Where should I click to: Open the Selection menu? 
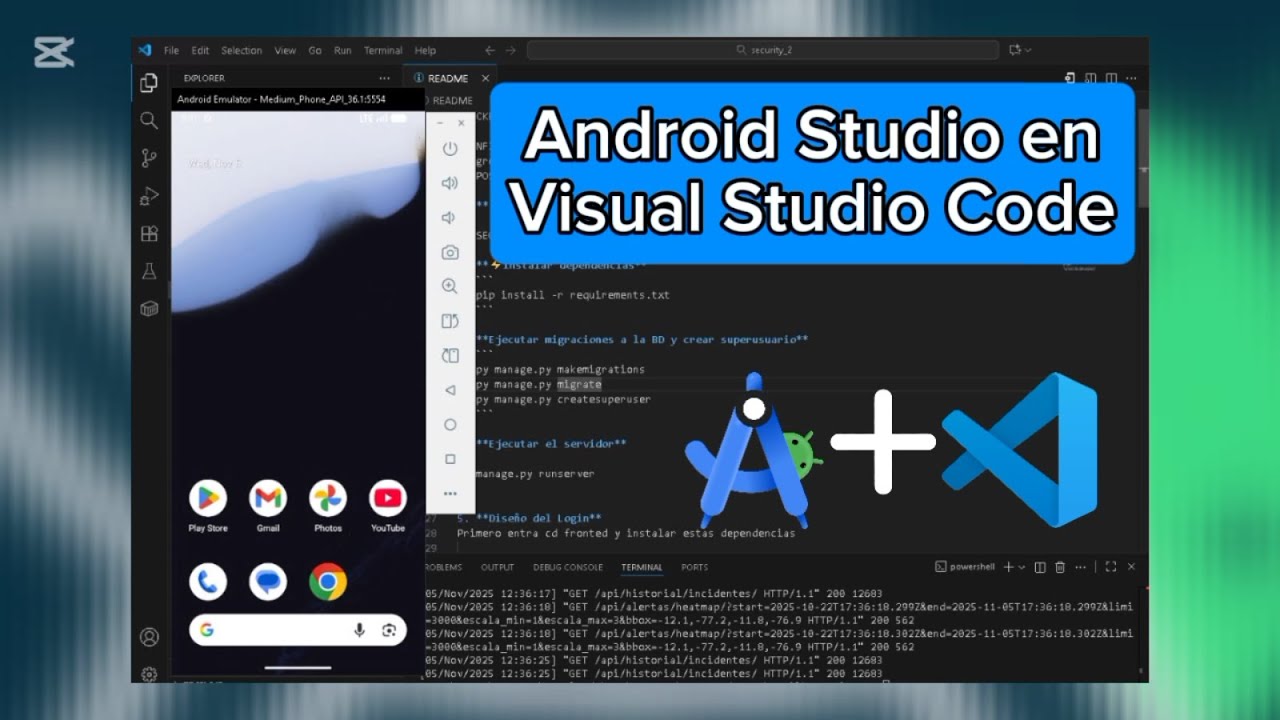click(x=241, y=50)
